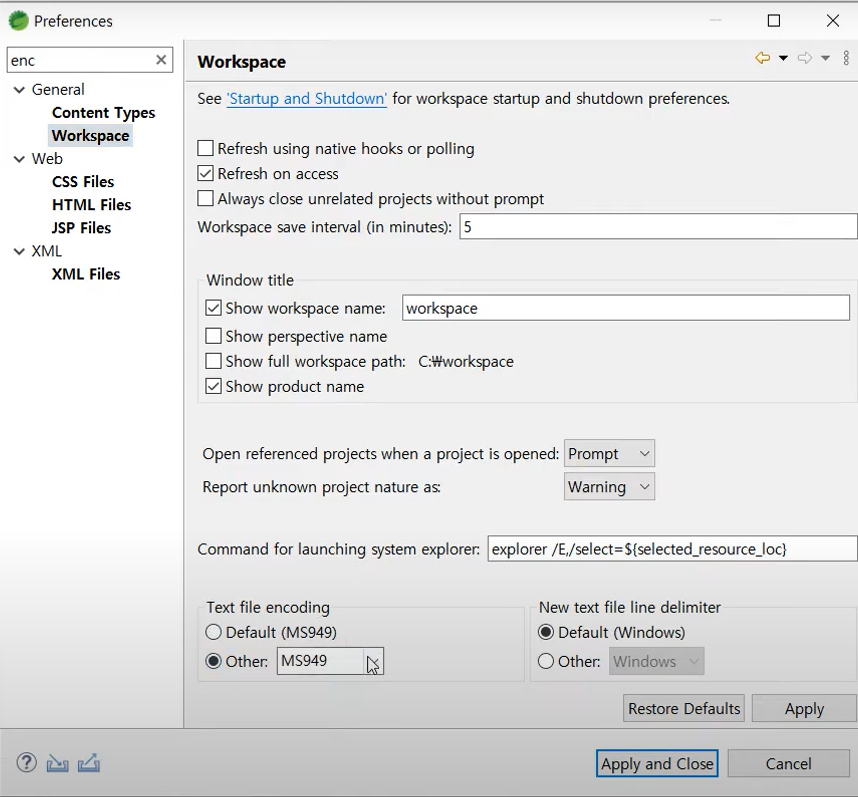Open the Prompt dropdown for referenced projects

tap(609, 453)
